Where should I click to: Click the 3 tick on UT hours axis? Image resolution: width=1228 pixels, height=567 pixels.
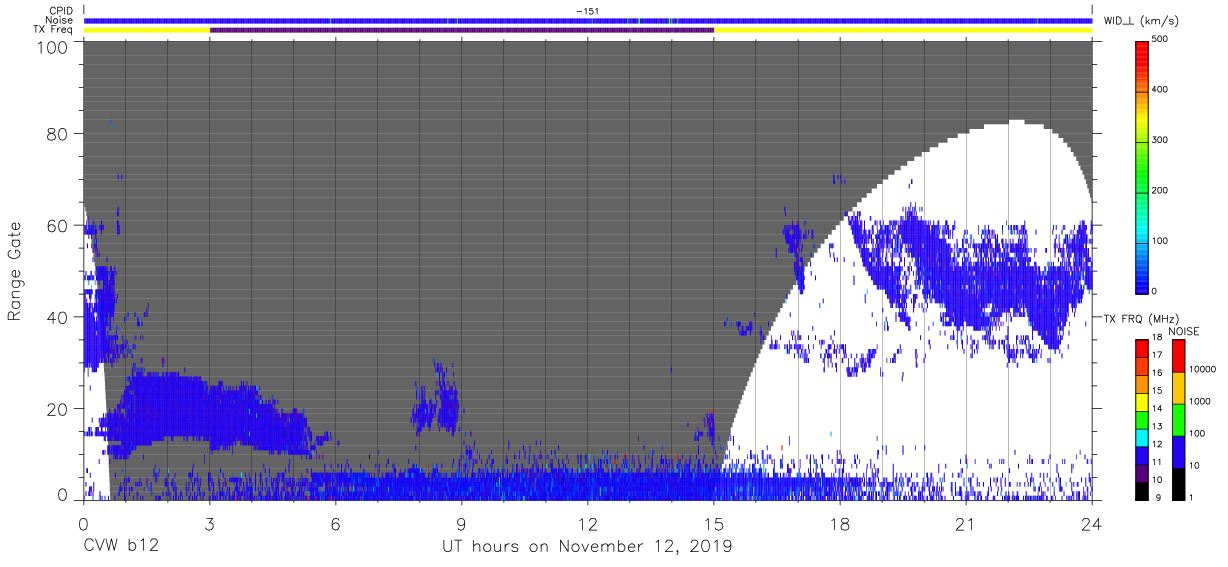click(209, 523)
